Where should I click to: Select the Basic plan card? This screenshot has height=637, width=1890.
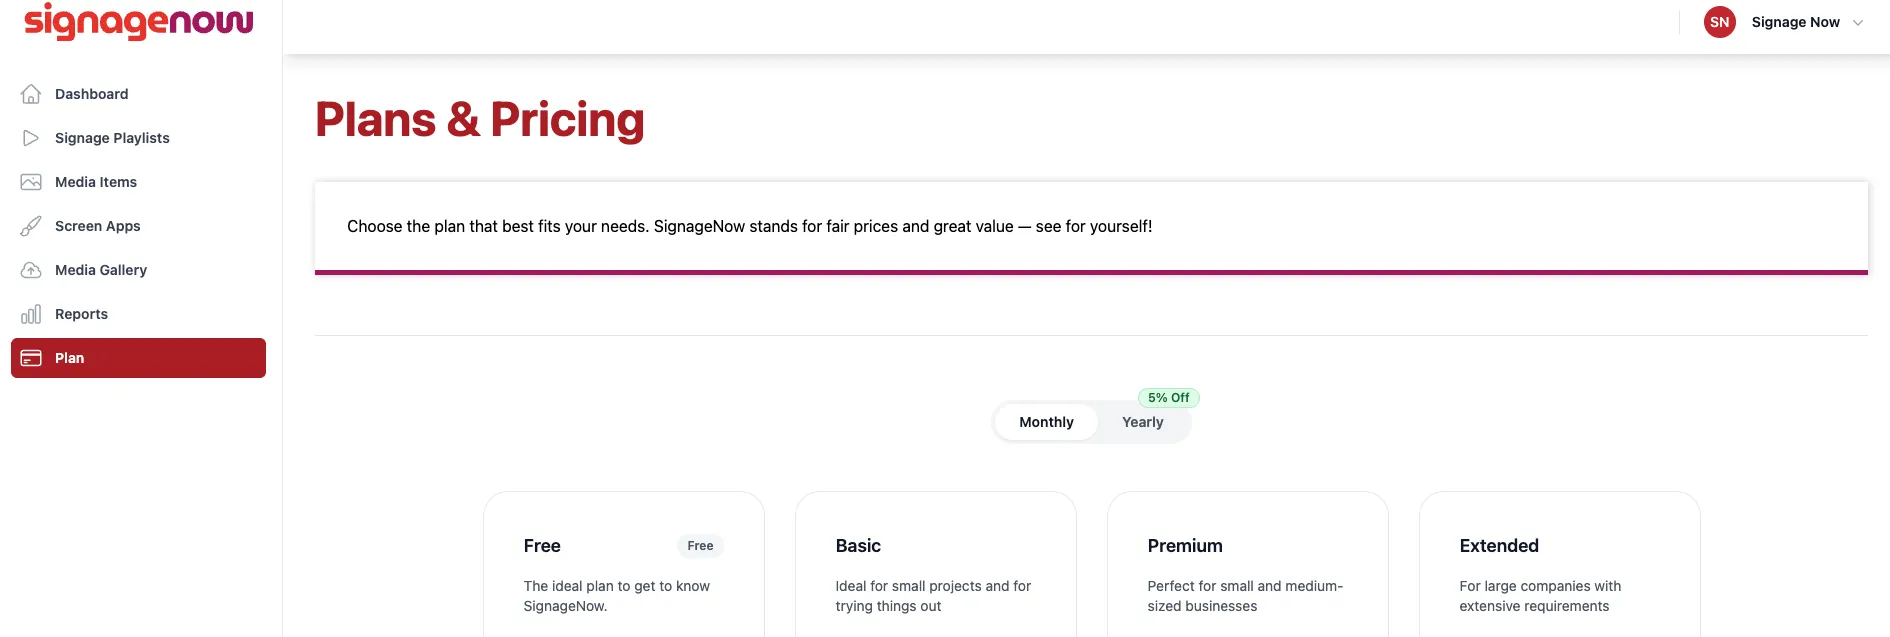[x=936, y=564]
